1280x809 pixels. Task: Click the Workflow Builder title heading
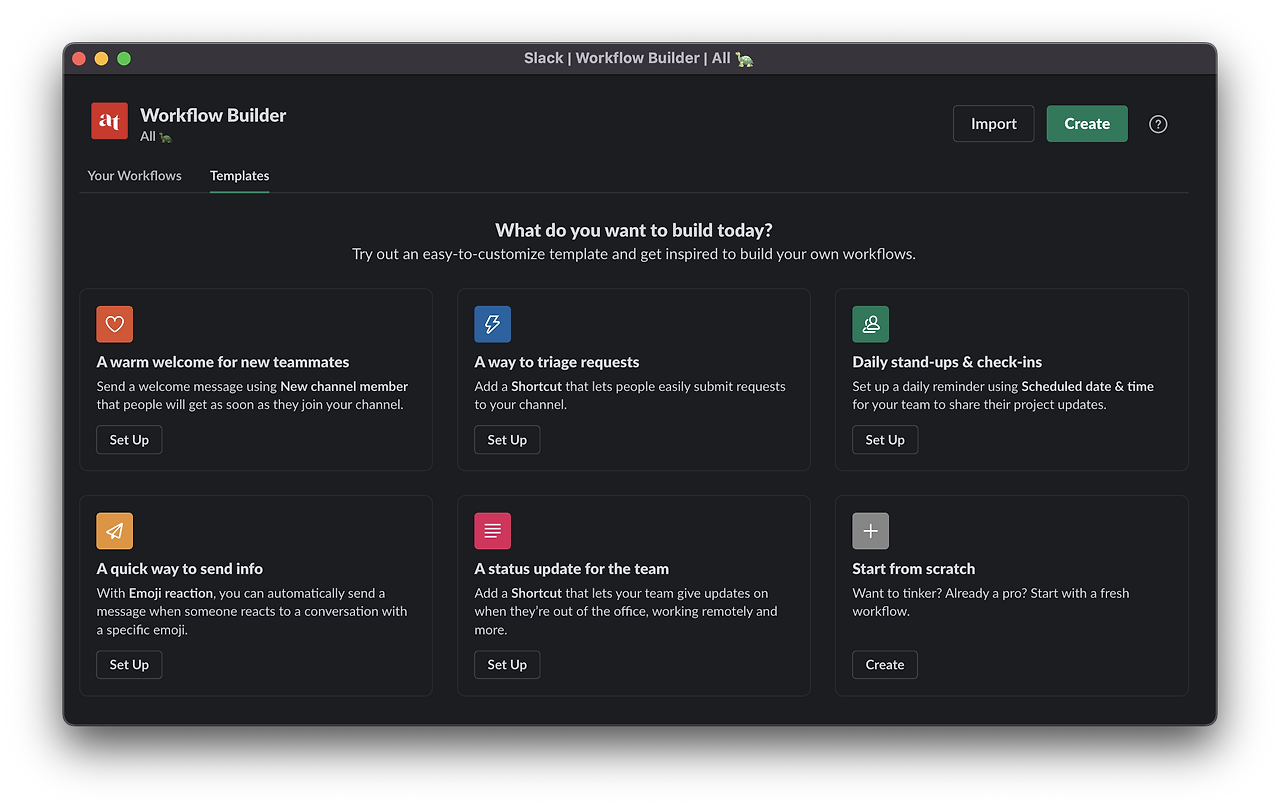point(213,115)
